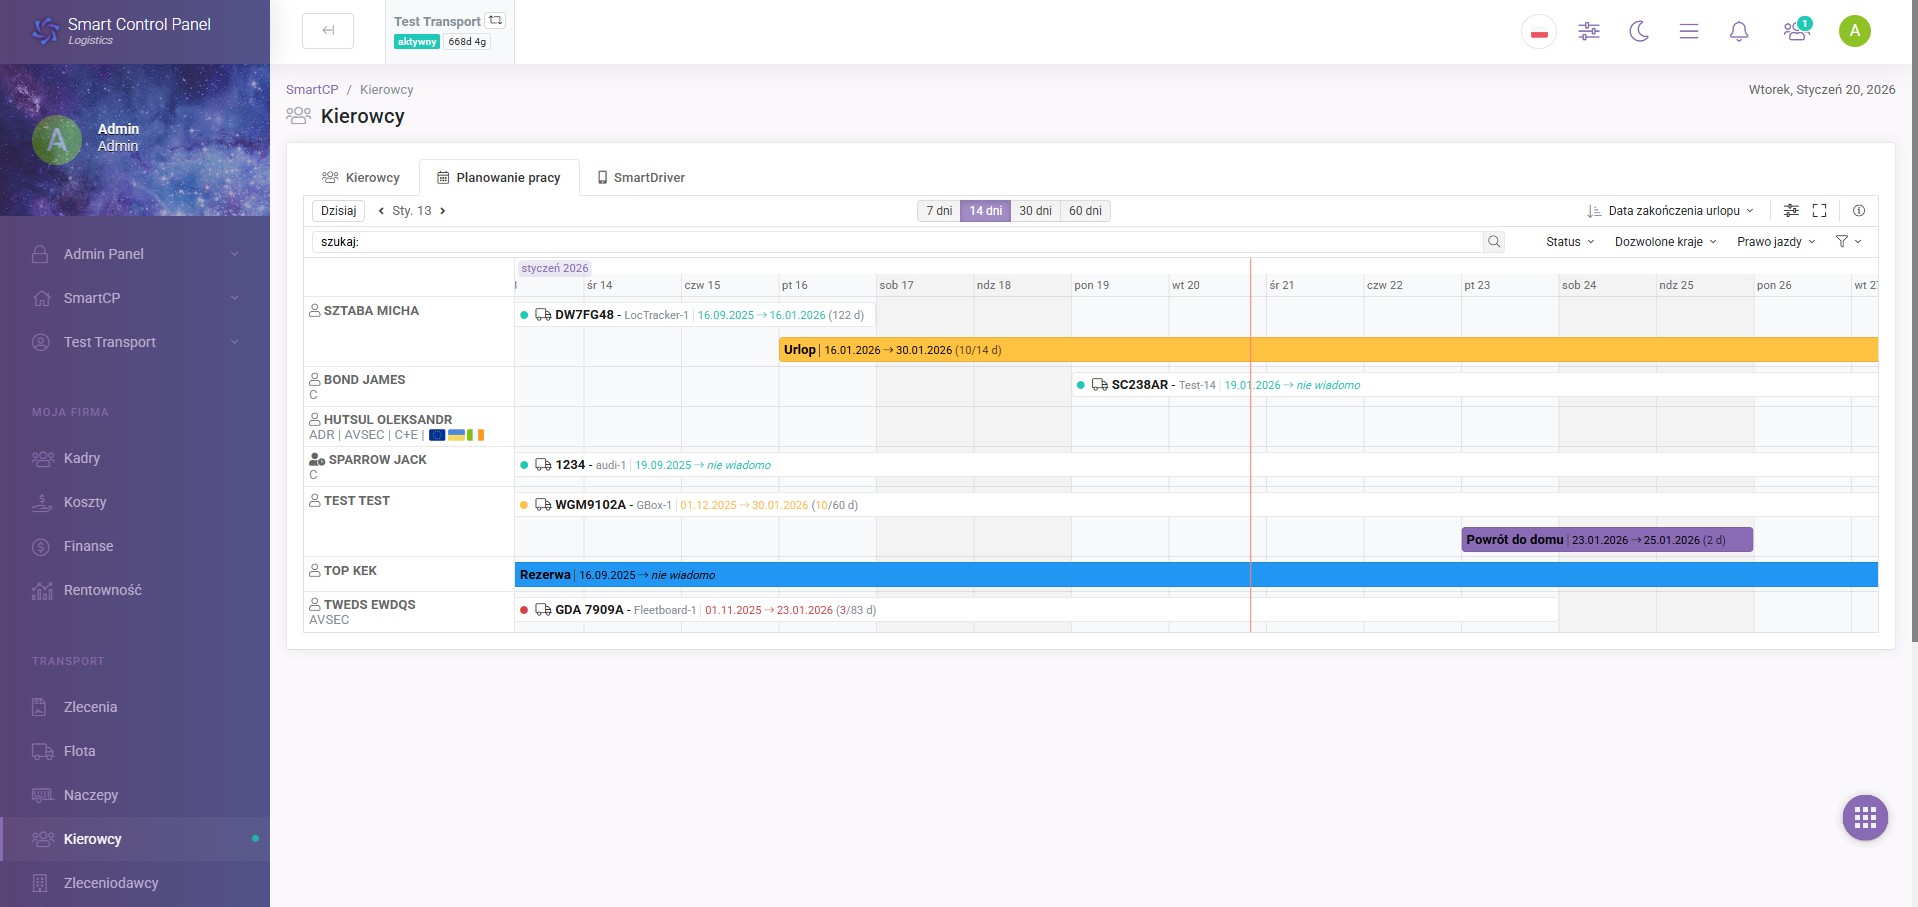The height and width of the screenshot is (907, 1918).
Task: Toggle dark mode moon icon
Action: click(x=1639, y=31)
